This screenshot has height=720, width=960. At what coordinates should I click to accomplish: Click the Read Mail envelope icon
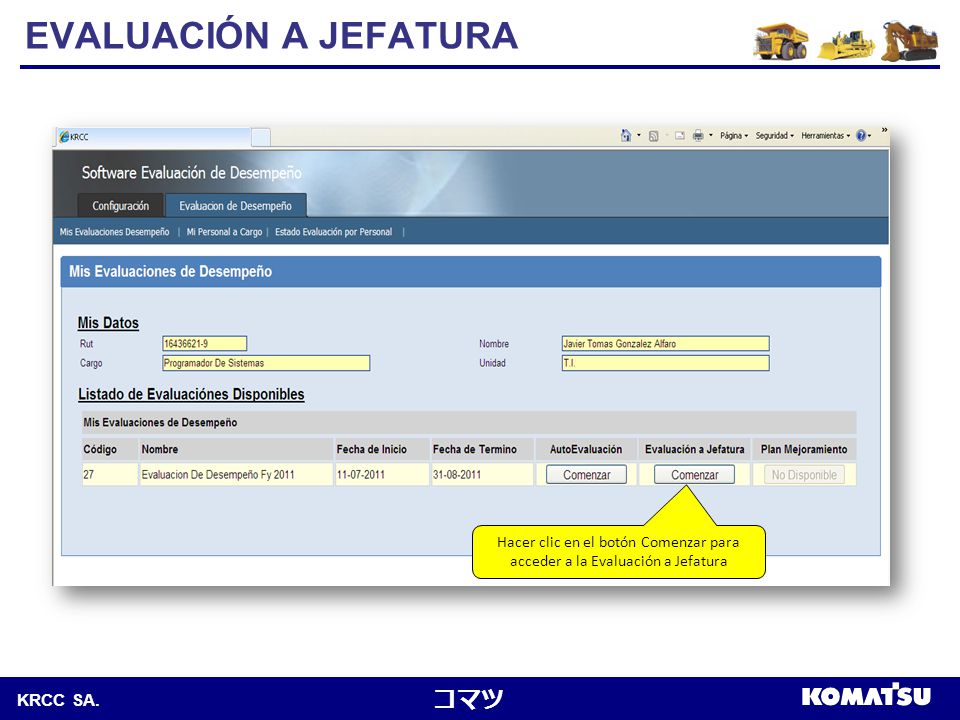pyautogui.click(x=680, y=136)
